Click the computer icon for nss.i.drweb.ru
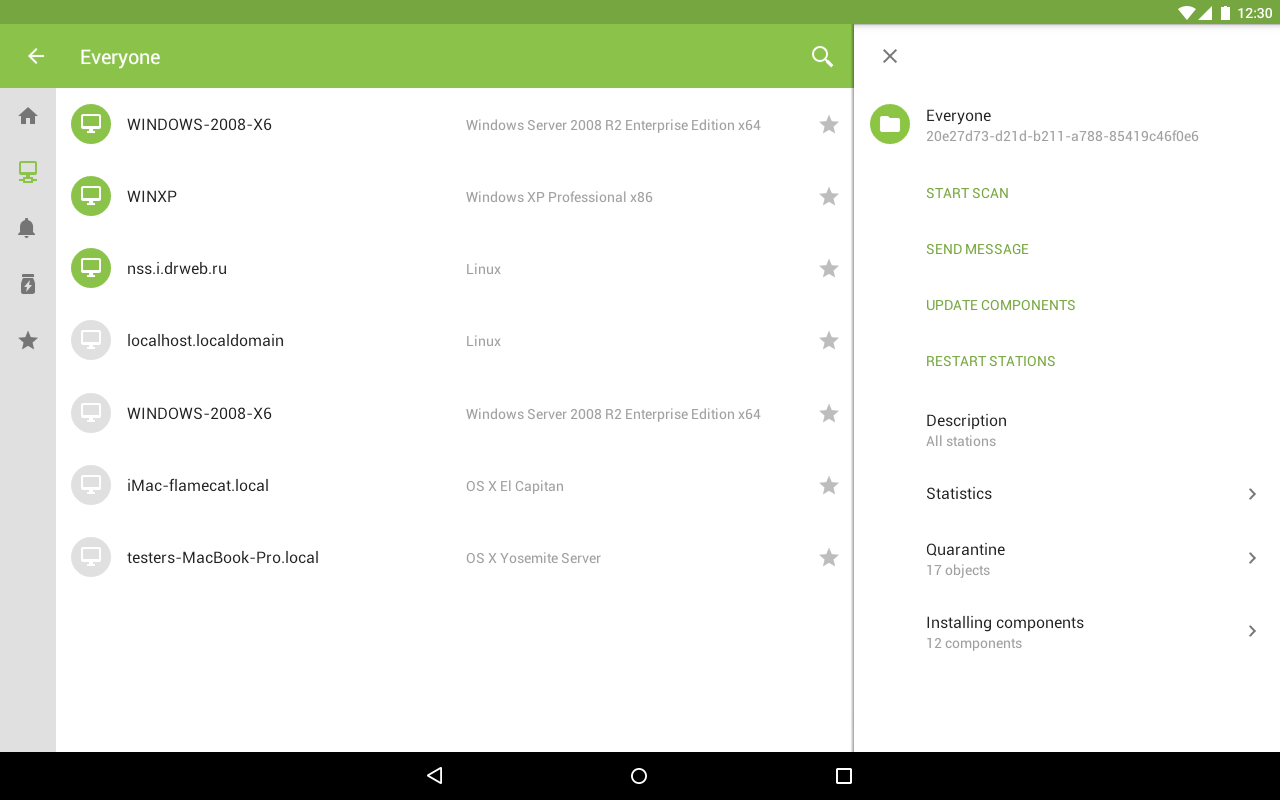This screenshot has height=800, width=1280. [91, 268]
